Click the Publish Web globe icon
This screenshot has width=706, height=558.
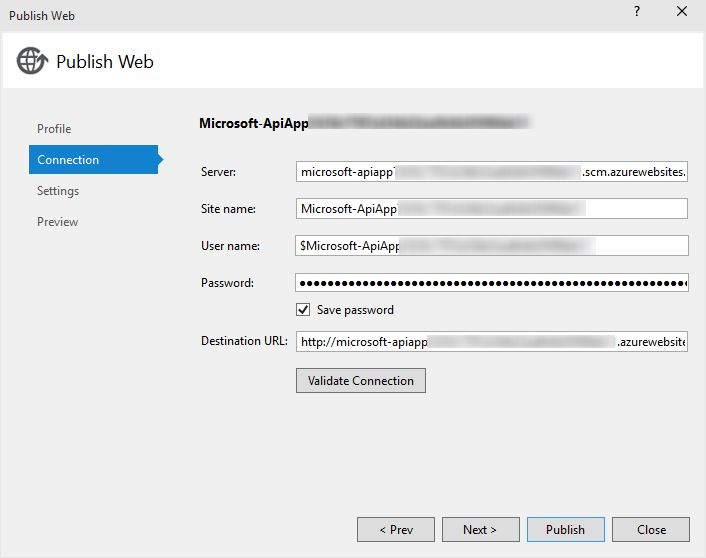pyautogui.click(x=32, y=61)
